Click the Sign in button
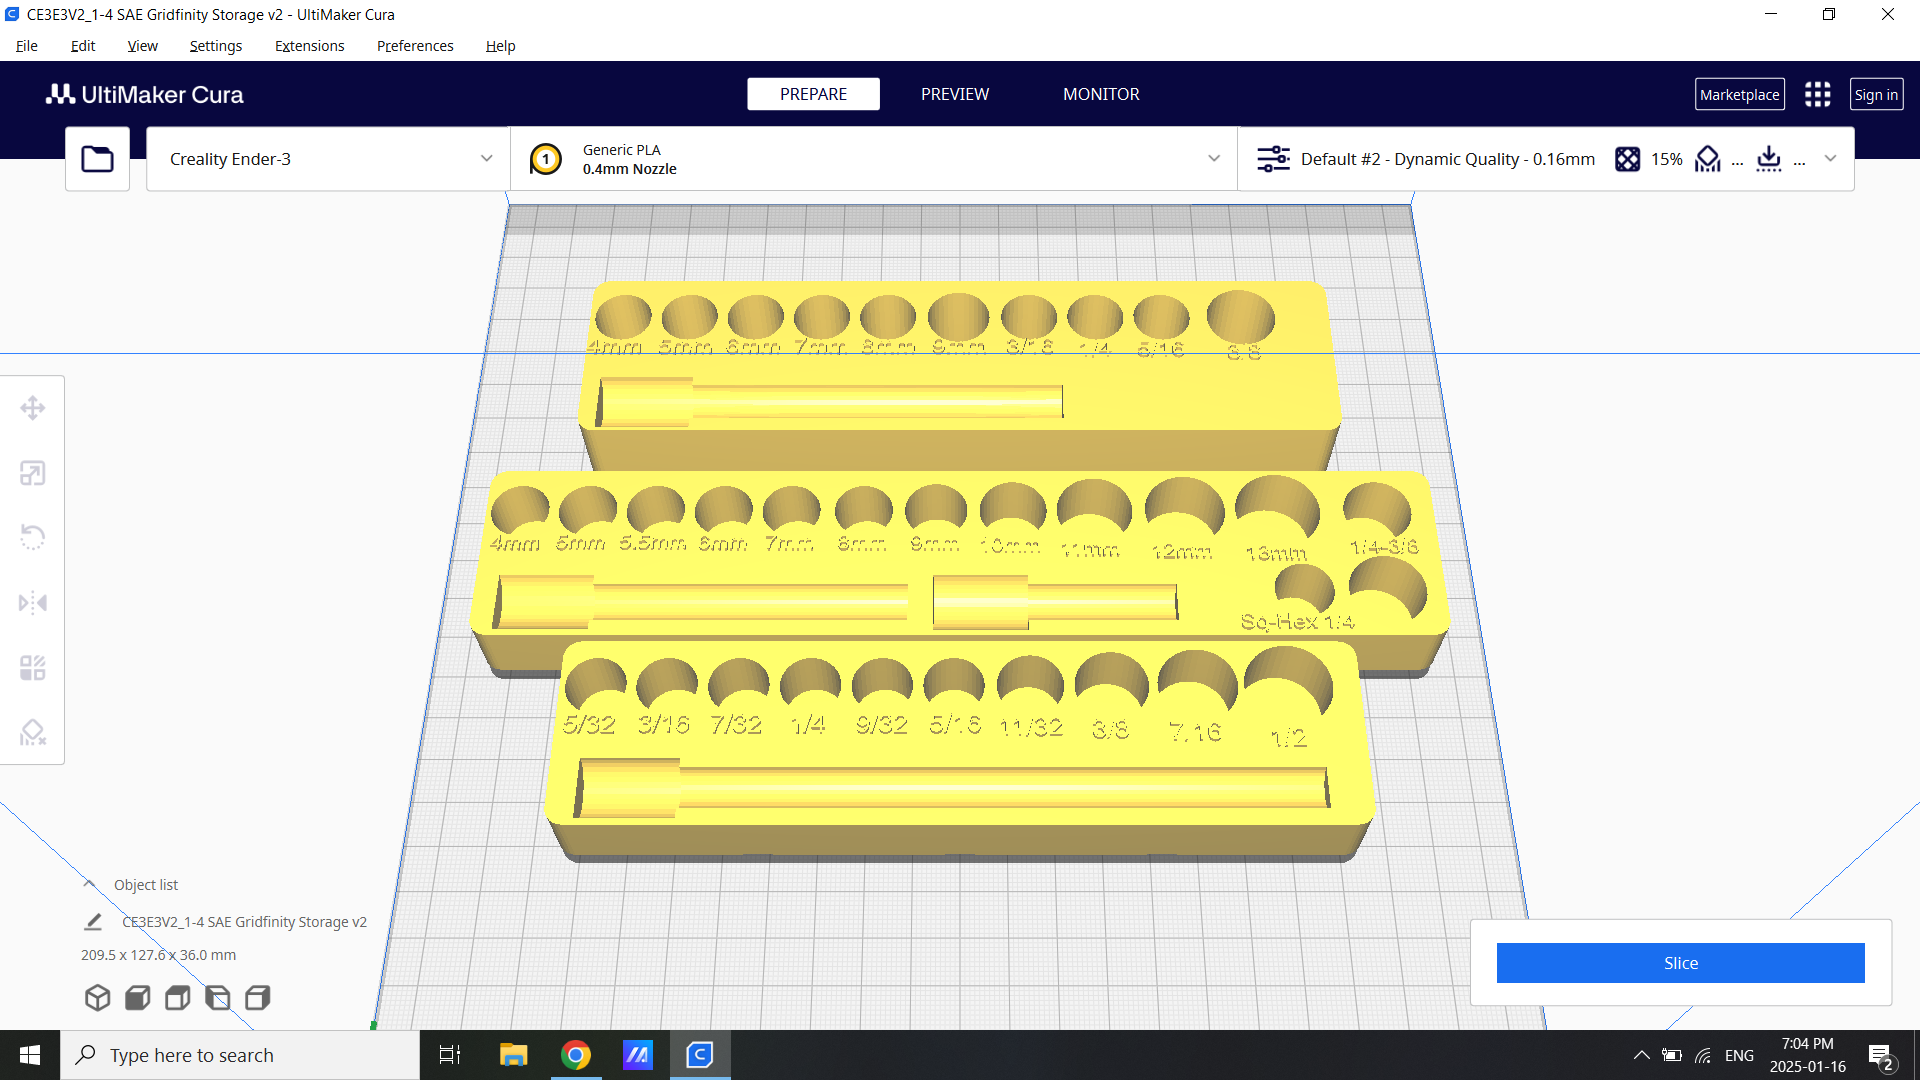The height and width of the screenshot is (1080, 1920). tap(1876, 95)
